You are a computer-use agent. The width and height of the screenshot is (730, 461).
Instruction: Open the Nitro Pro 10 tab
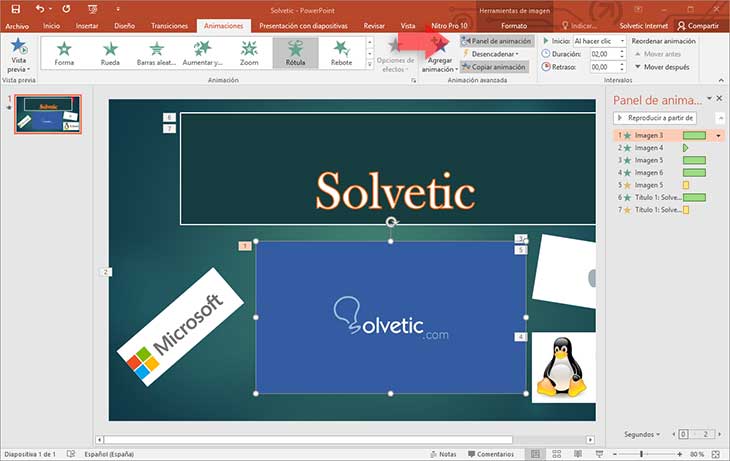click(x=449, y=26)
